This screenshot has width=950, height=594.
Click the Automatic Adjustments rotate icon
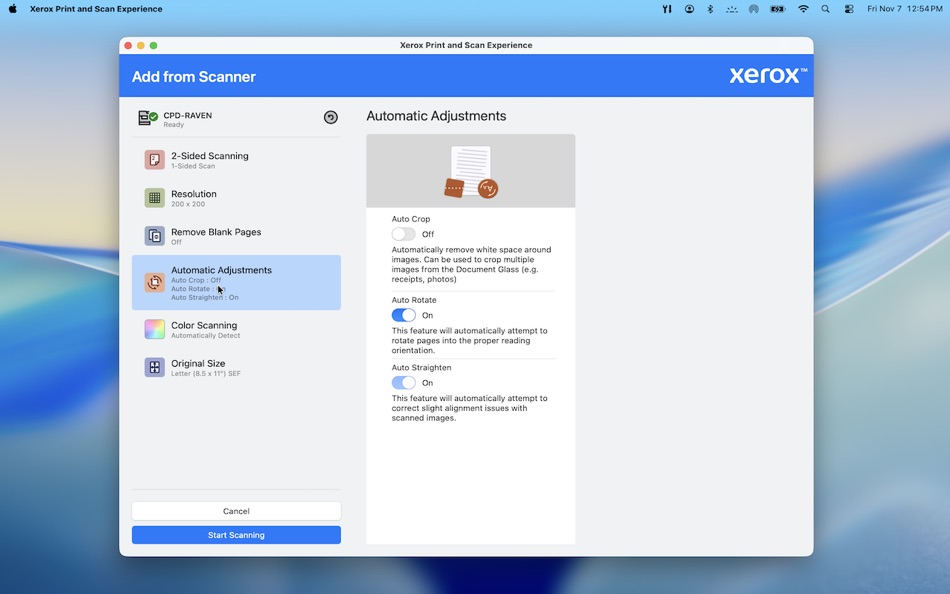155,283
